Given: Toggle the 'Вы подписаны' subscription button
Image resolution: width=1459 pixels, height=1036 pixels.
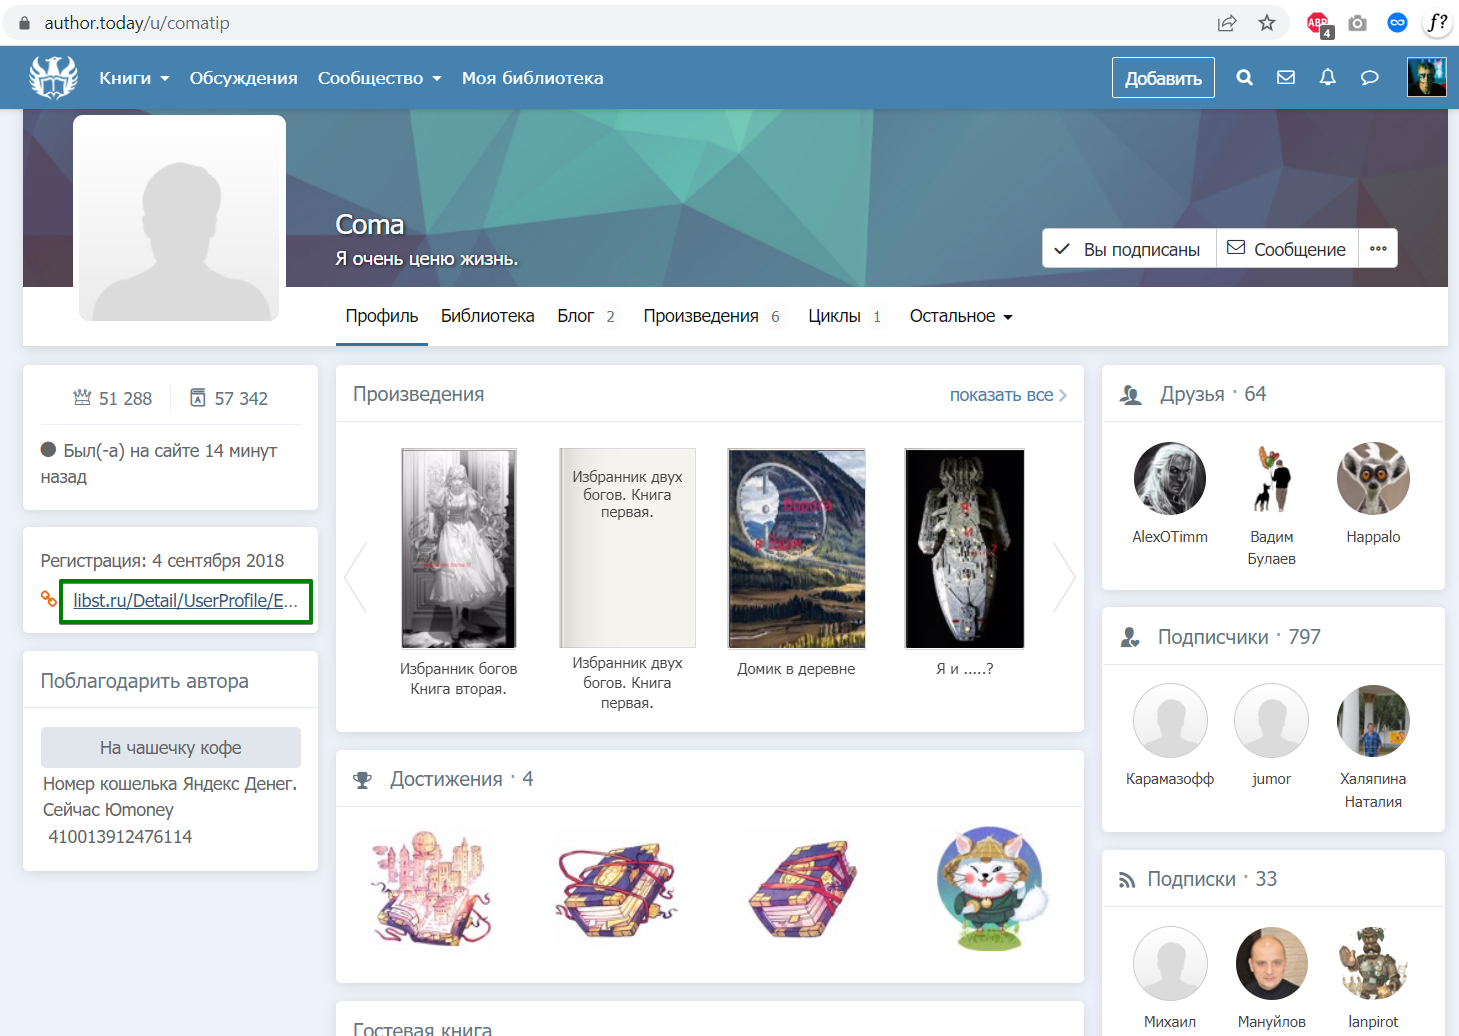Looking at the screenshot, I should point(1129,249).
